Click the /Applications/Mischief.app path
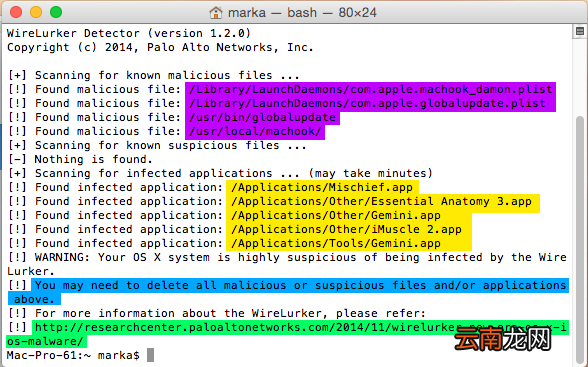The image size is (588, 367). (x=322, y=187)
